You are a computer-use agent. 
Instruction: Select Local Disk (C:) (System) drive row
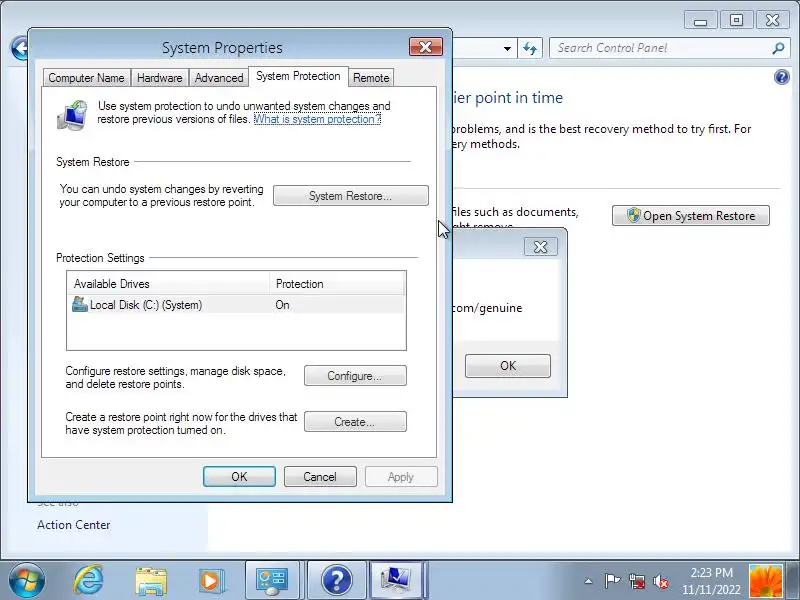(236, 305)
